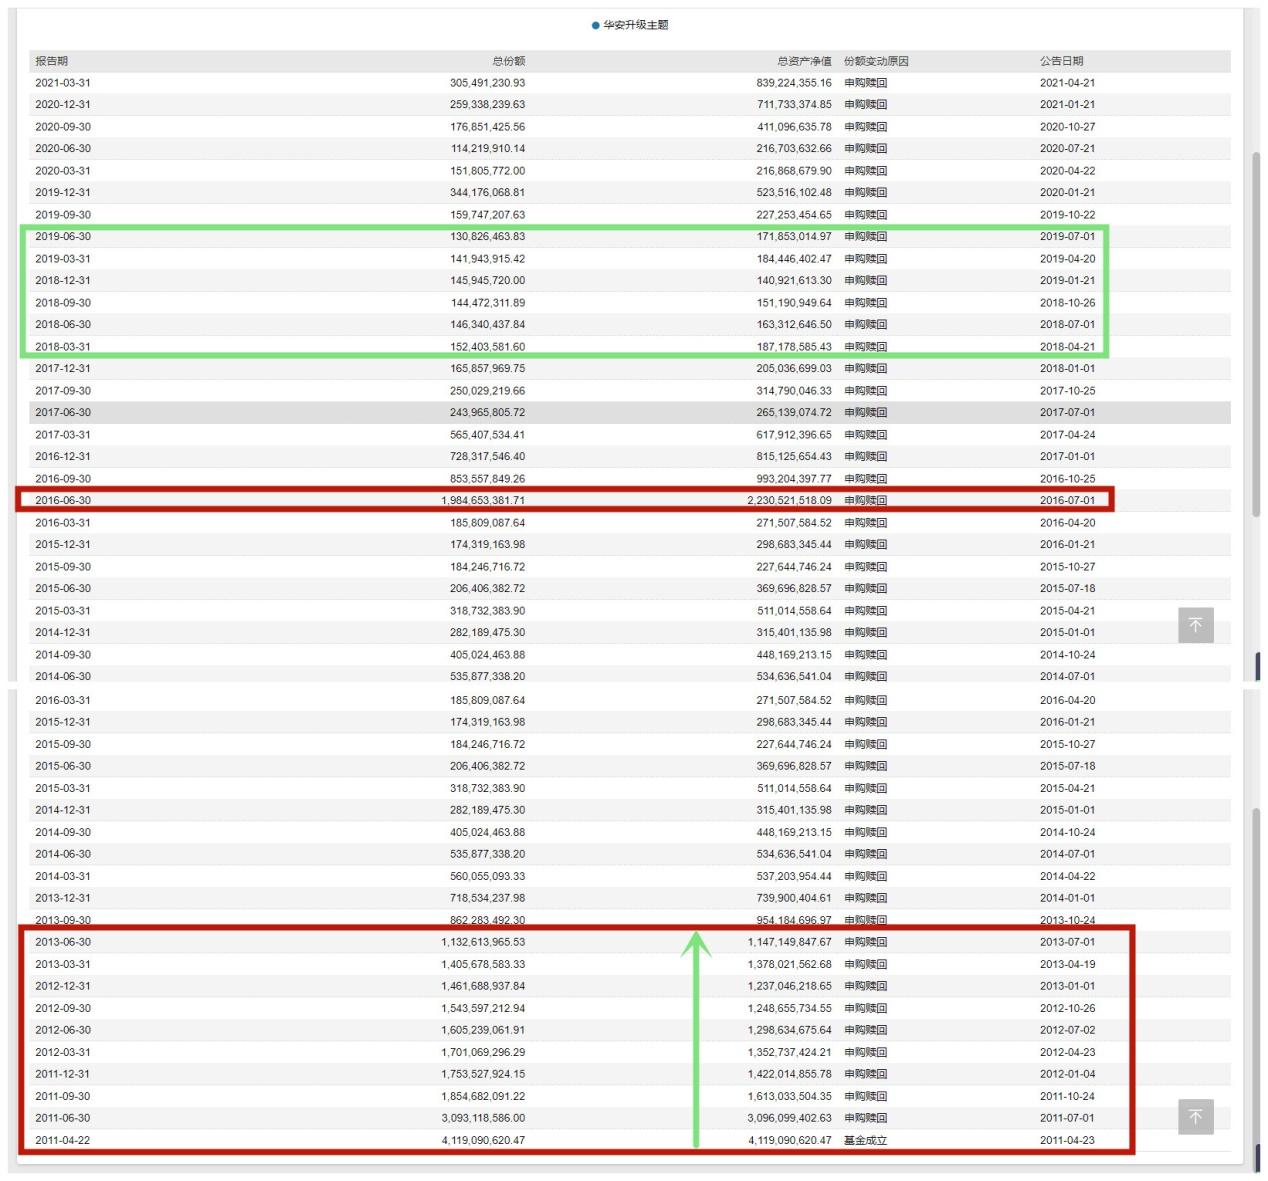Select net asset value 314,790,046.33
Screen dimensions: 1268x1181
[x=794, y=391]
